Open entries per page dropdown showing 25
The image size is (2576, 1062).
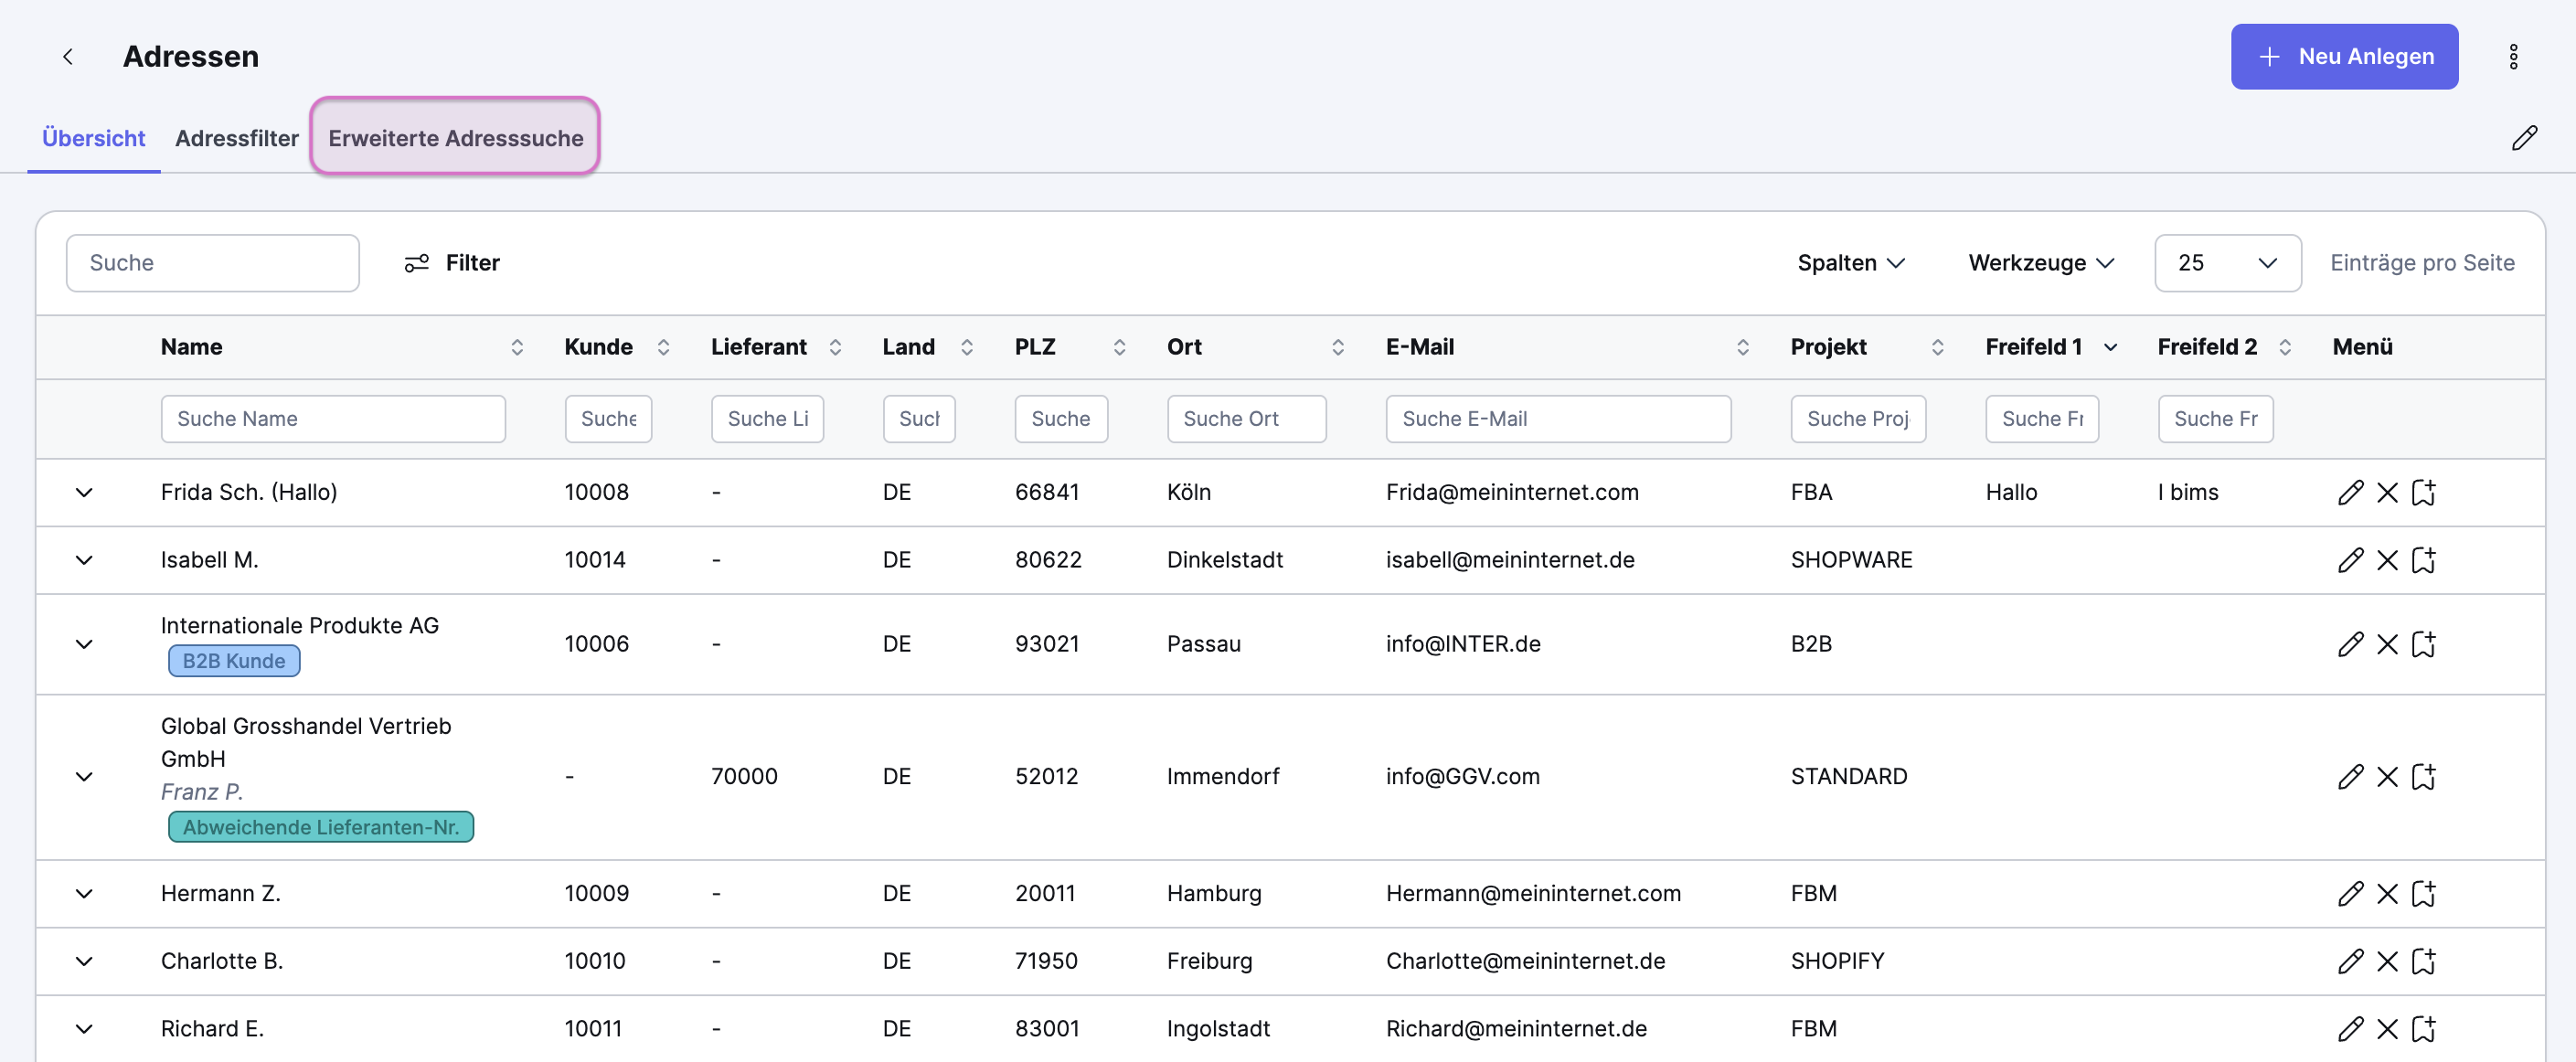tap(2226, 263)
